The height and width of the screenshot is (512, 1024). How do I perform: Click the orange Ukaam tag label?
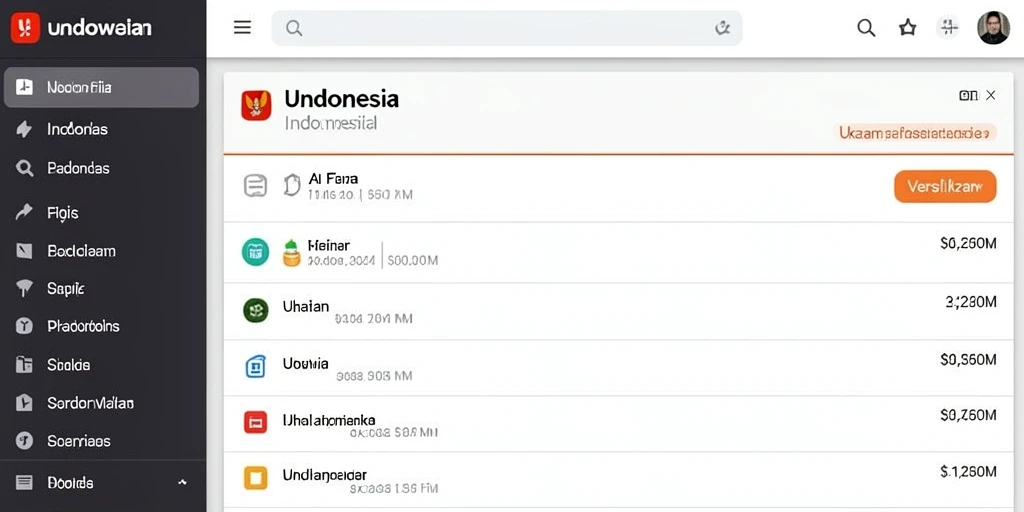pyautogui.click(x=917, y=133)
